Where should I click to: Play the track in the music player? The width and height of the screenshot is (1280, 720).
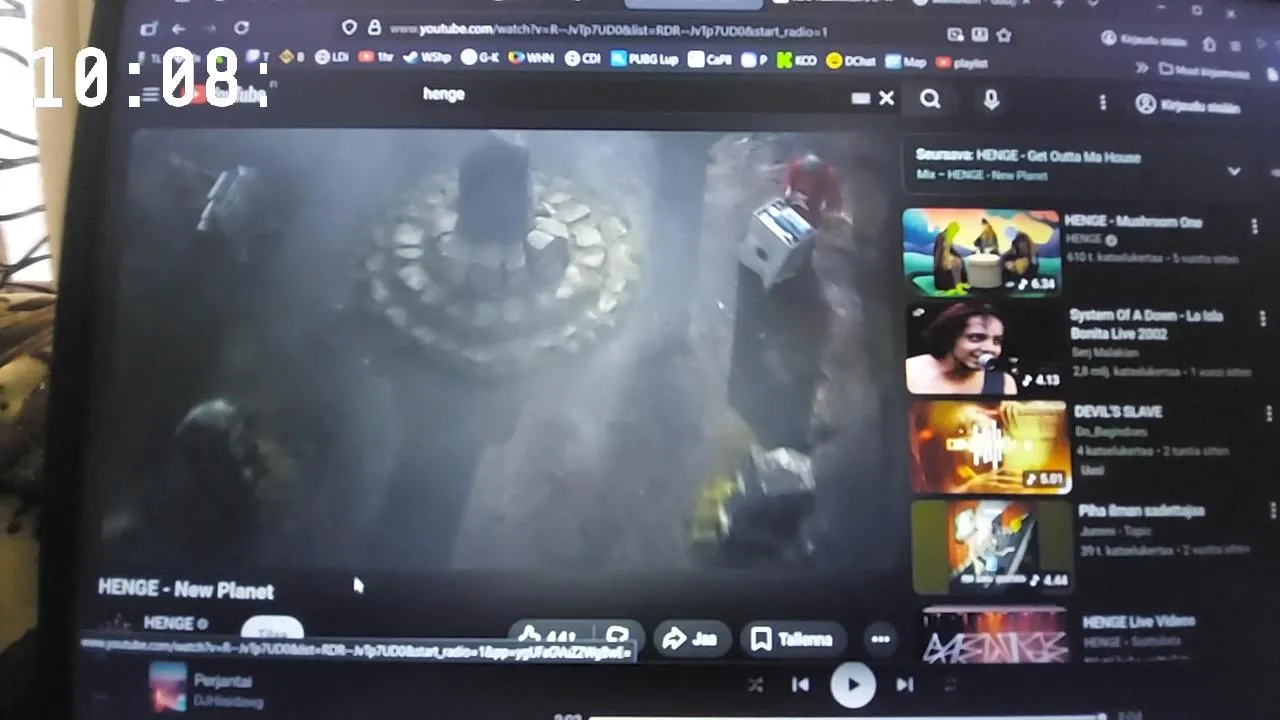[x=853, y=685]
